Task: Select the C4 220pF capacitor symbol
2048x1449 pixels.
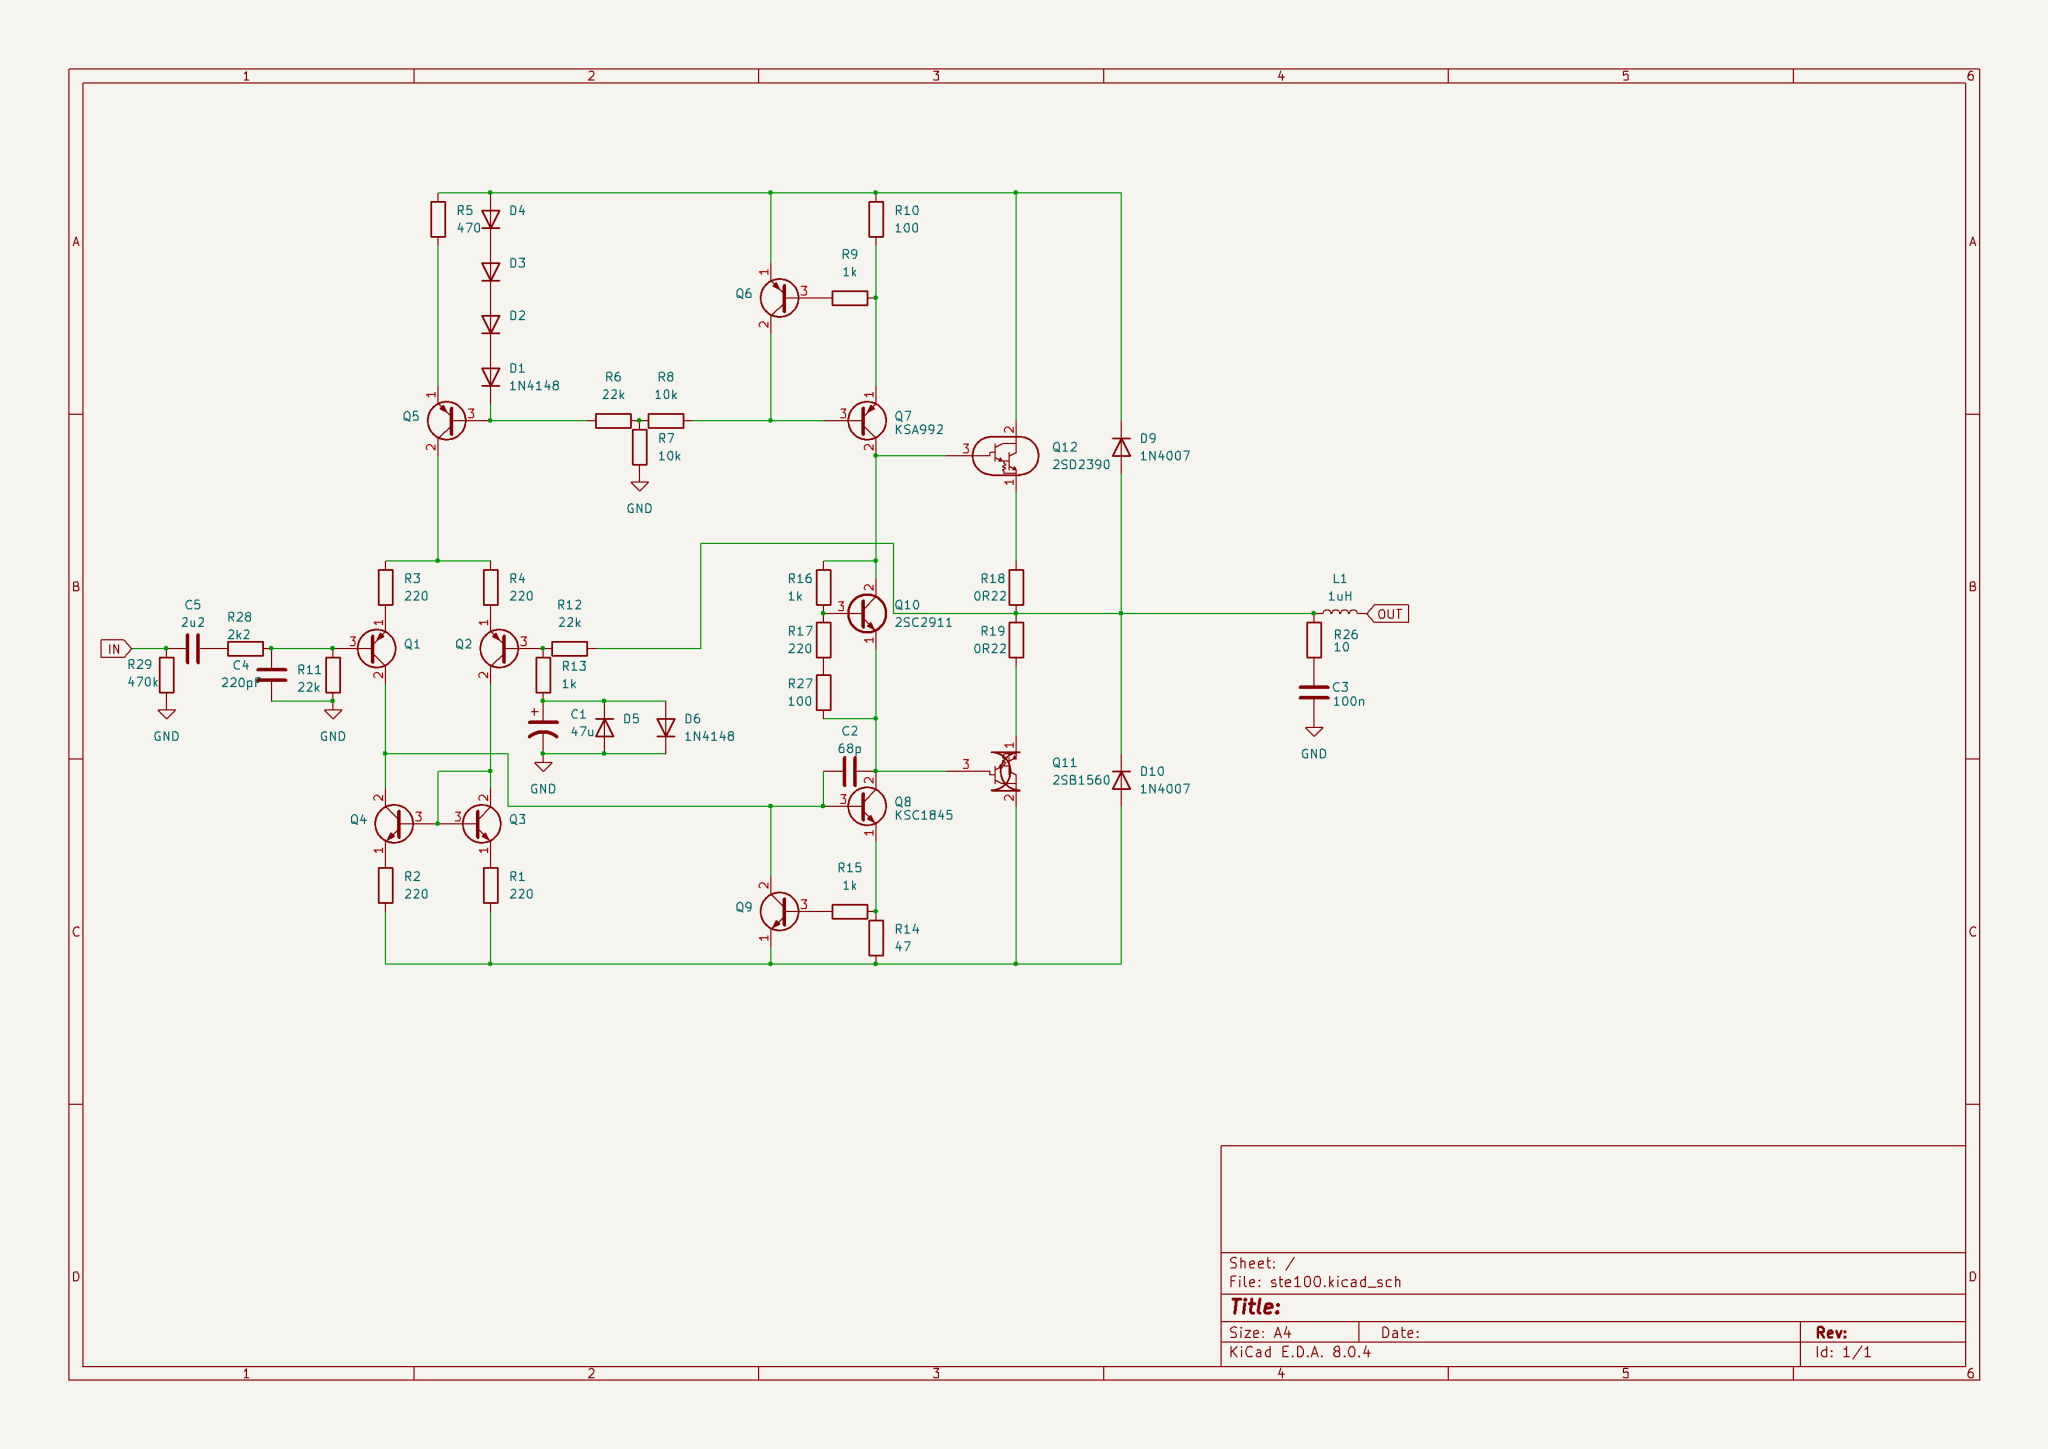Action: 272,675
